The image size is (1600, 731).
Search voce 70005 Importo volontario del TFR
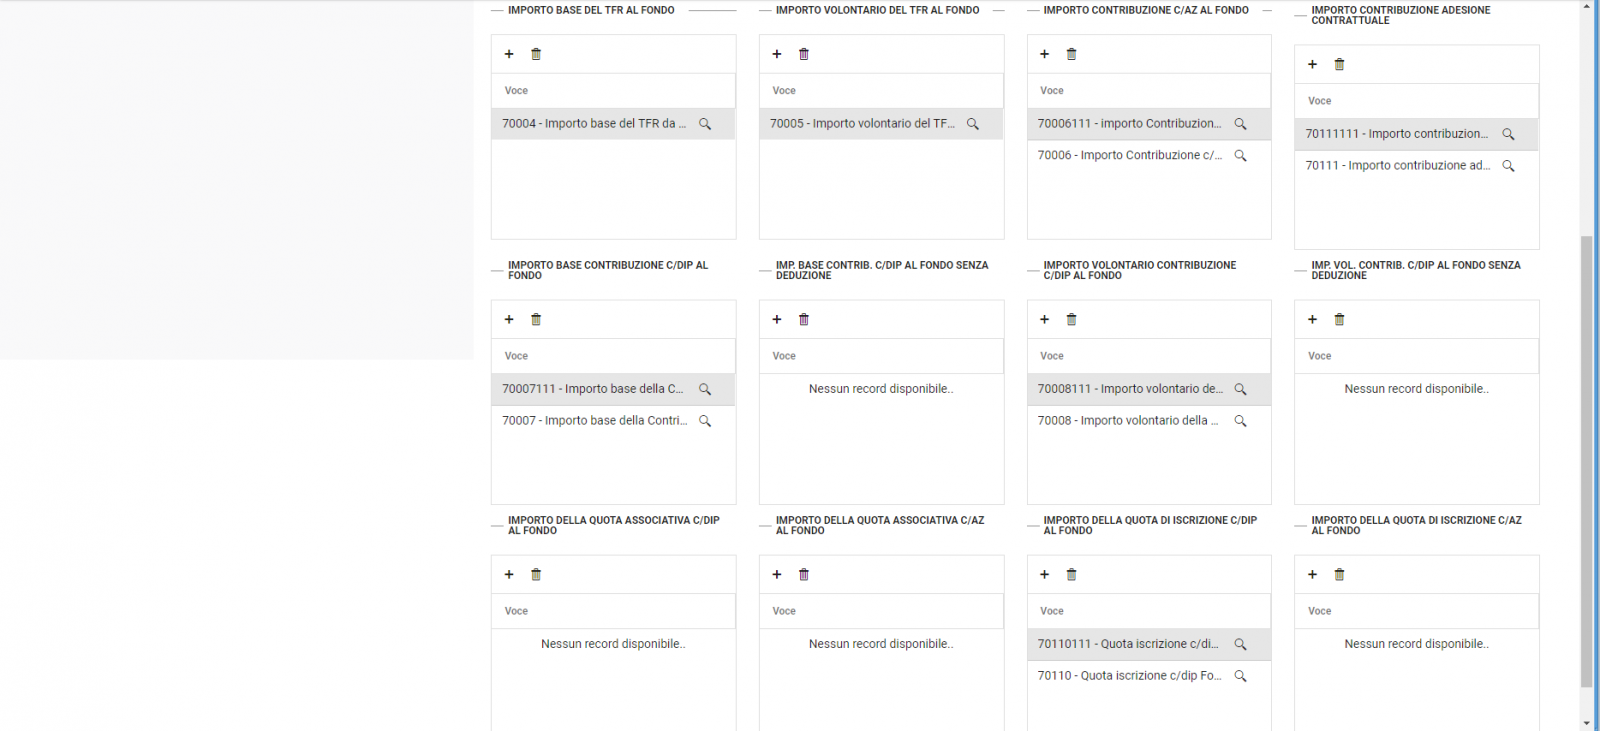(x=973, y=124)
